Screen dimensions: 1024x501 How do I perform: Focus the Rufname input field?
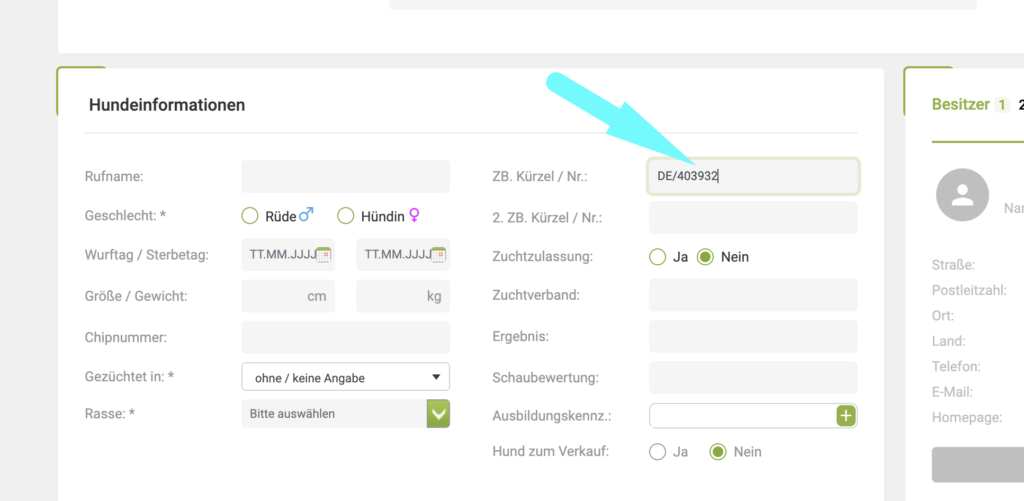click(345, 176)
